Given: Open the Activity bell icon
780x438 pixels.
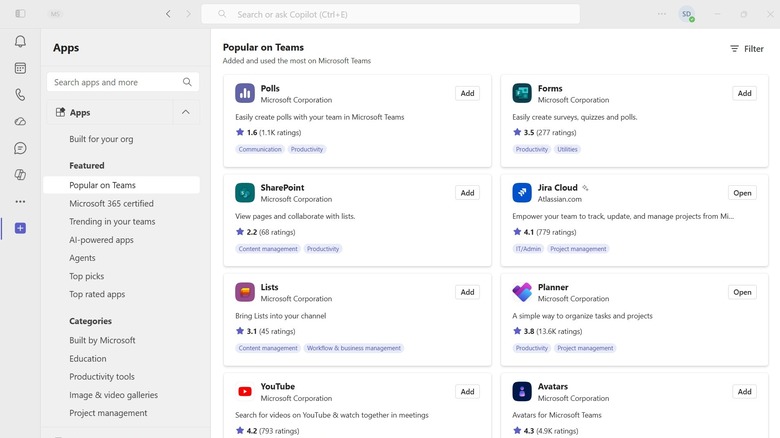Looking at the screenshot, I should tap(20, 41).
